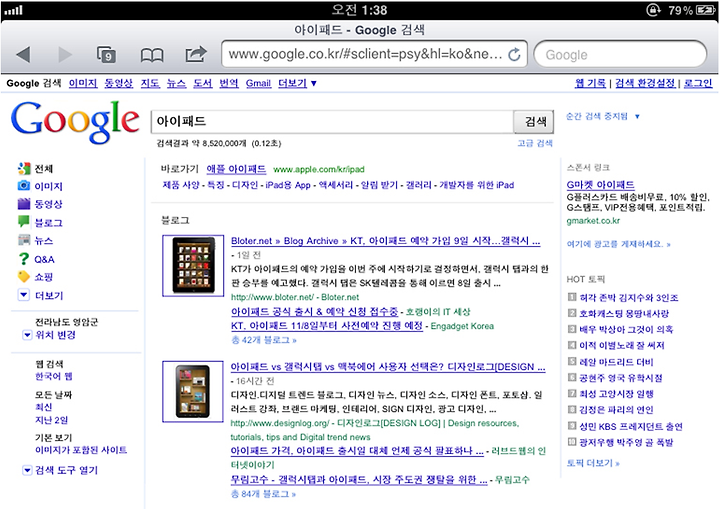Click the icon beside 호화캐스팅 몽땅내사랑
The width and height of the screenshot is (720, 509).
pos(572,313)
